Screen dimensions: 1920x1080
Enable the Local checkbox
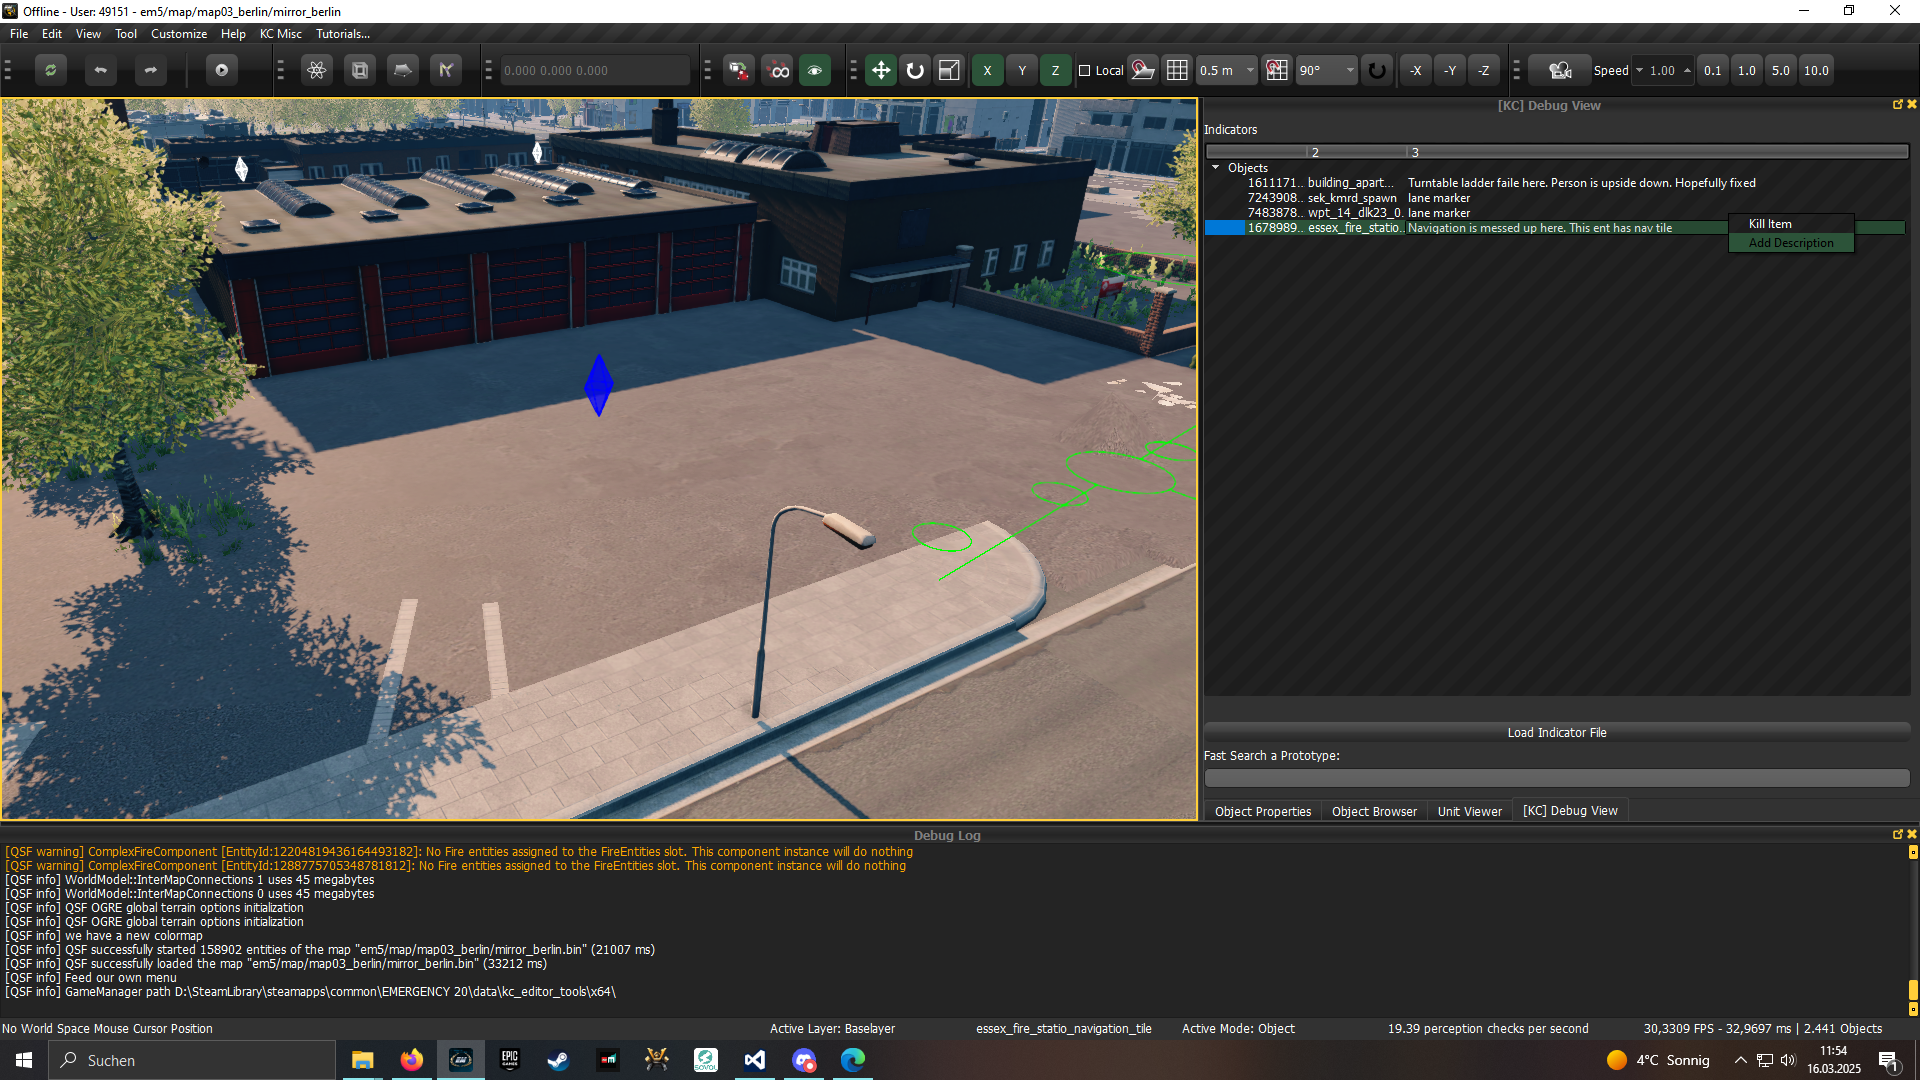tap(1085, 70)
